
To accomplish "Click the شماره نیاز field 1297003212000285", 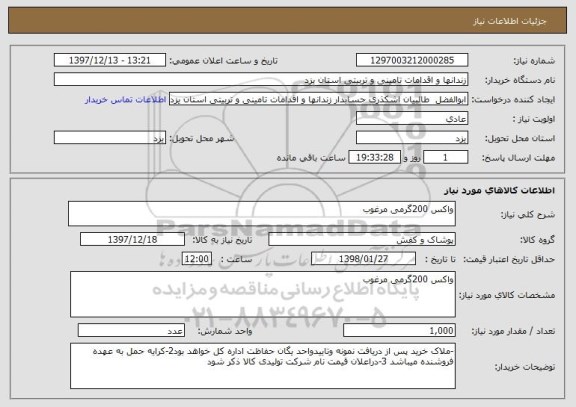I will coord(412,60).
